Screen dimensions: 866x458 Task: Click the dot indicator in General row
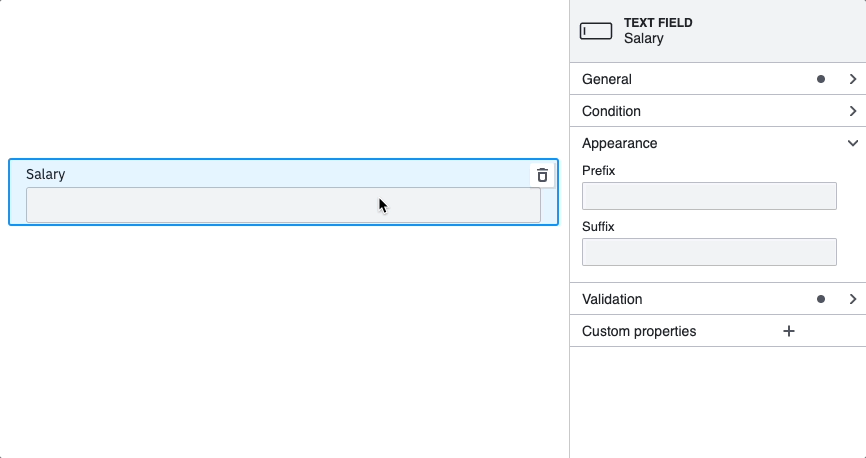click(x=821, y=79)
